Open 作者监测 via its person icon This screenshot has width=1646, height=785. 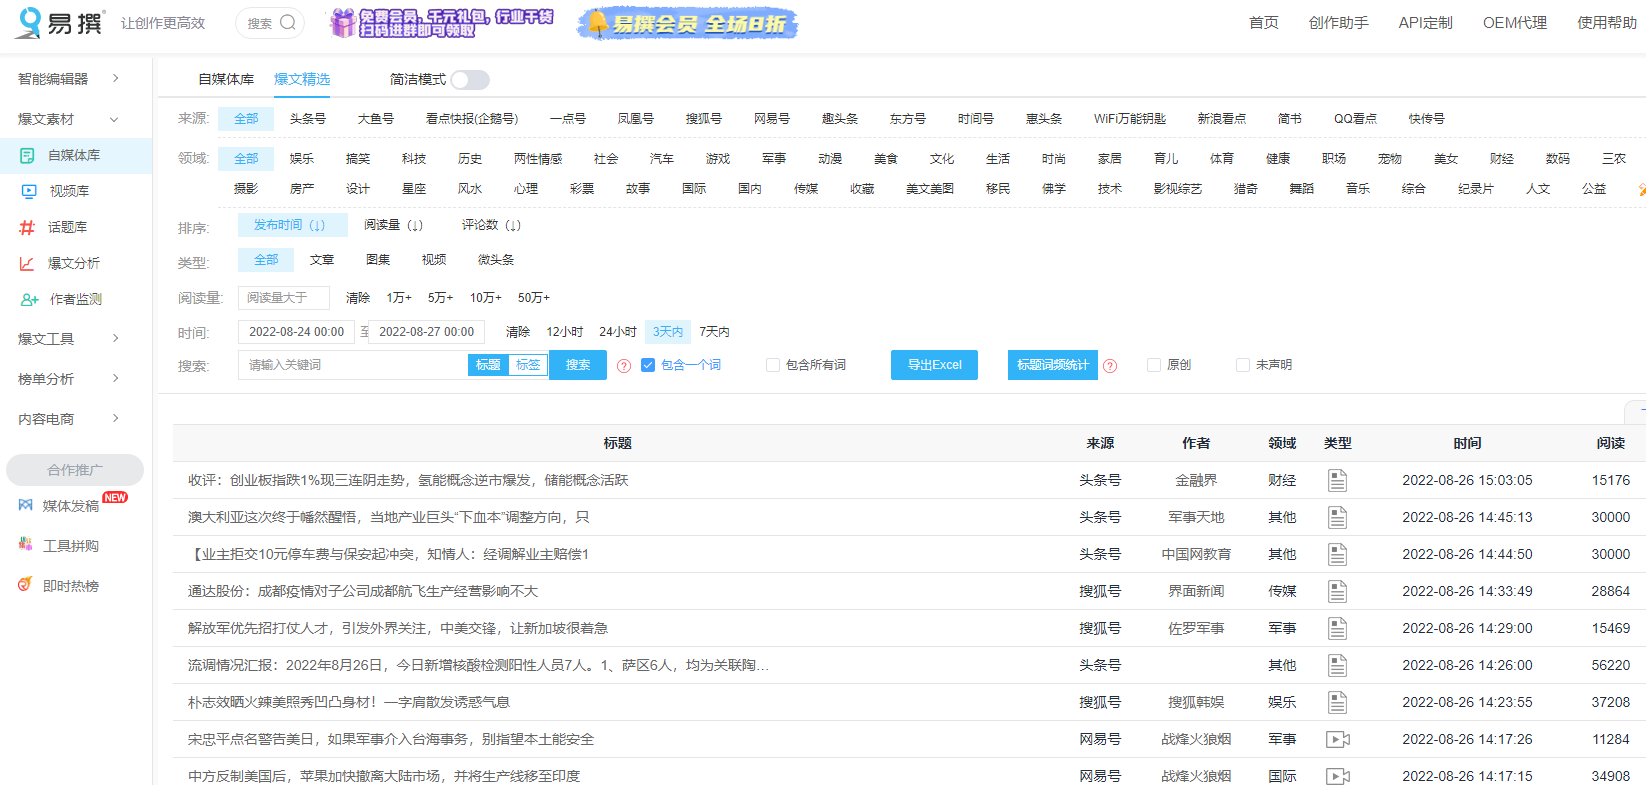[29, 299]
